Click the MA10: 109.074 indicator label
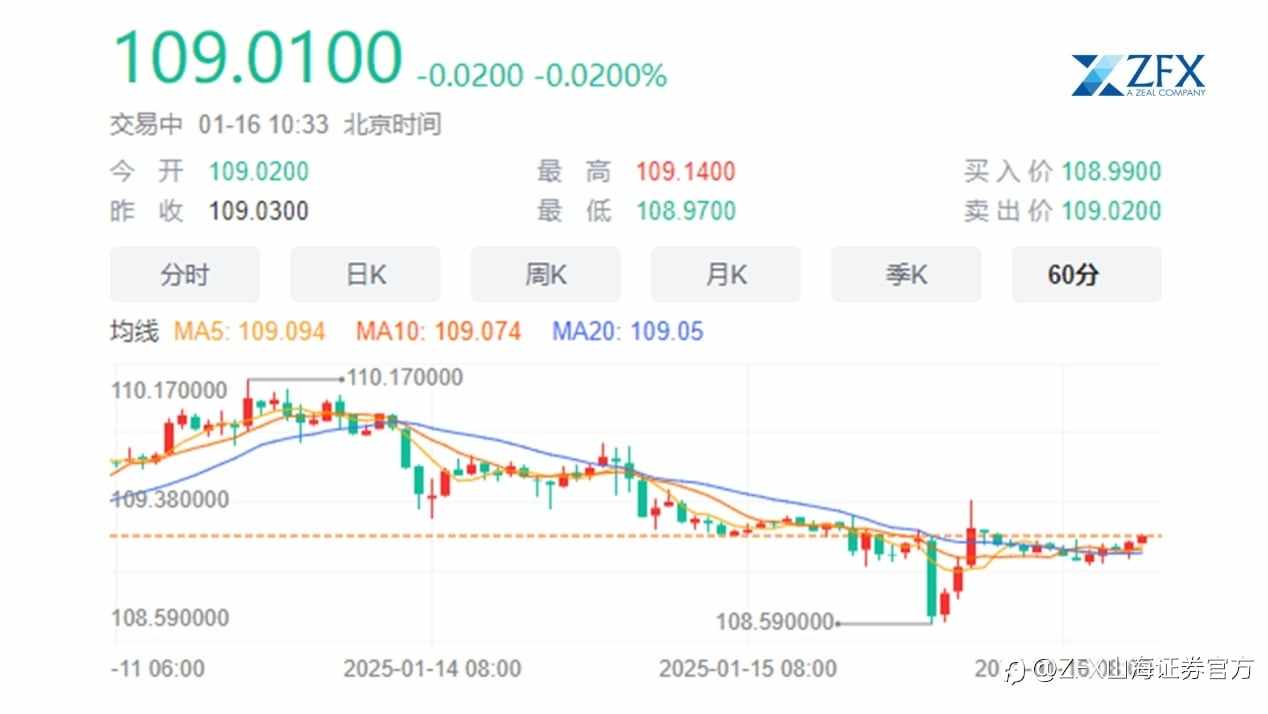The image size is (1268, 714). (x=438, y=331)
